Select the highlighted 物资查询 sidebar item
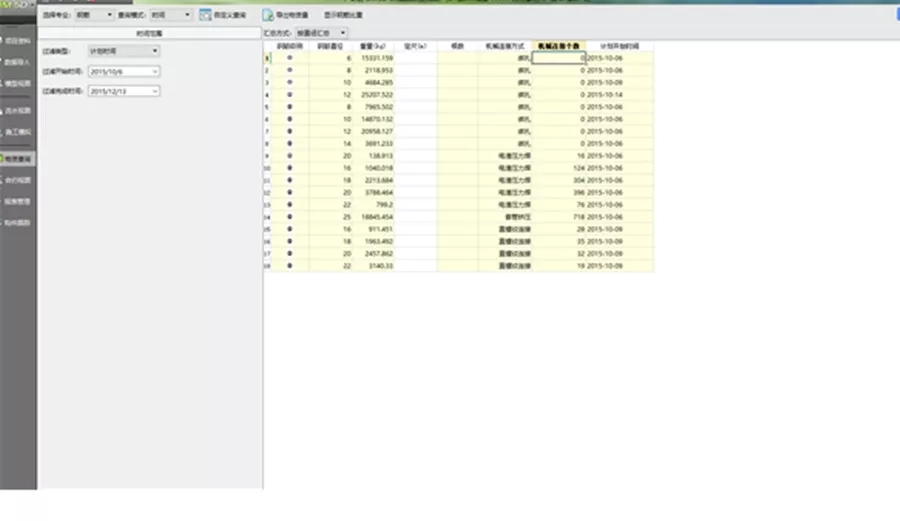Viewport: 900px width, 521px height. (18, 159)
